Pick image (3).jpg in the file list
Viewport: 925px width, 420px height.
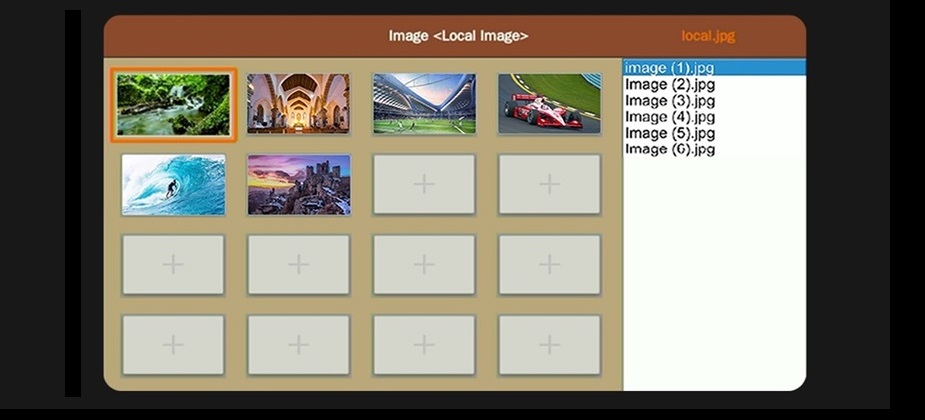[x=670, y=100]
